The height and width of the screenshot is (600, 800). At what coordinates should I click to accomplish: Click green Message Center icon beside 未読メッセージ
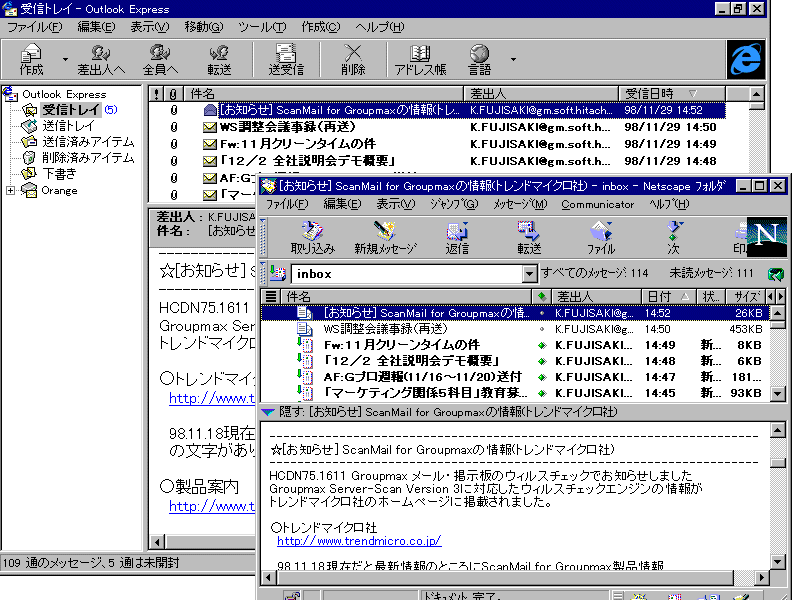[776, 274]
